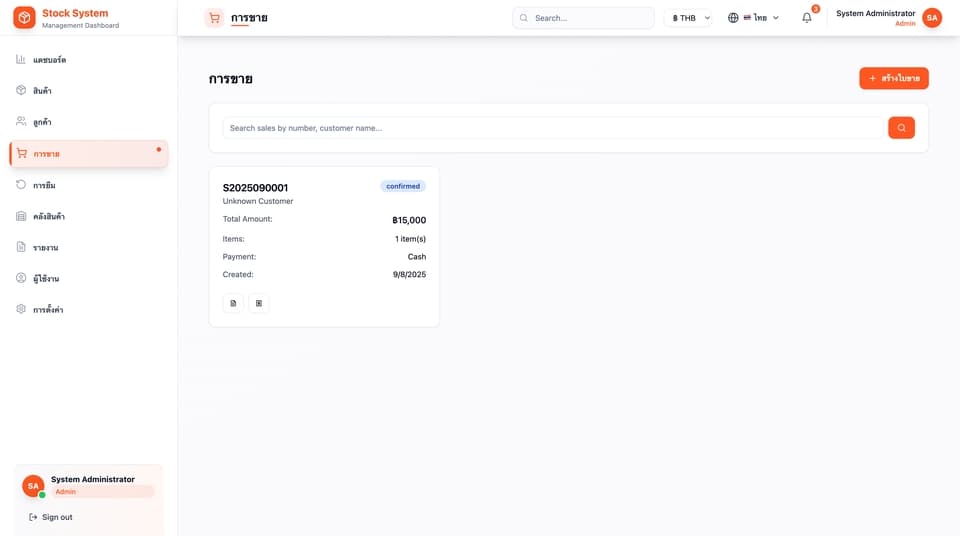960x536 pixels.
Task: Click the Stock System cube logo
Action: (x=24, y=18)
